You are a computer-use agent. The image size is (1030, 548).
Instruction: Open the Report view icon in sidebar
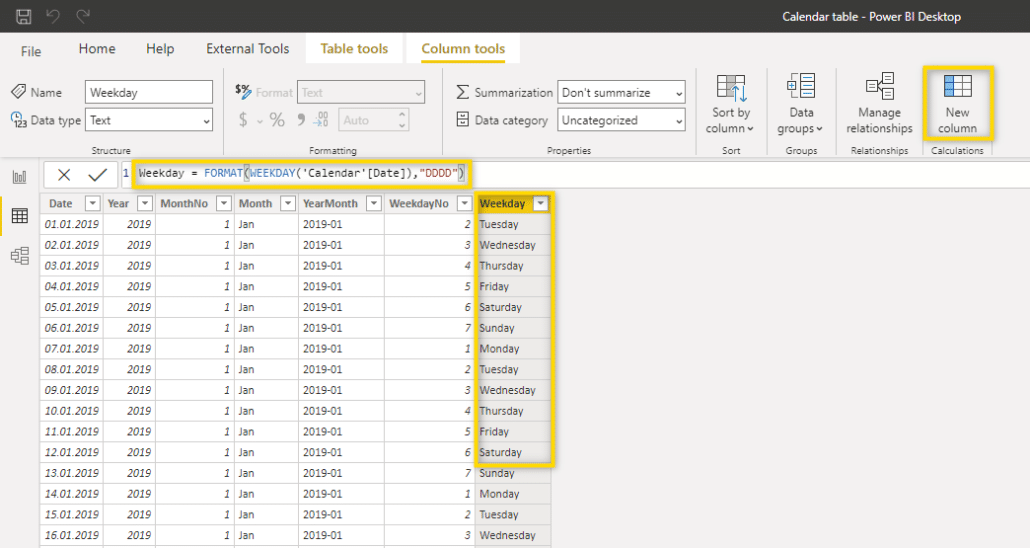click(19, 177)
